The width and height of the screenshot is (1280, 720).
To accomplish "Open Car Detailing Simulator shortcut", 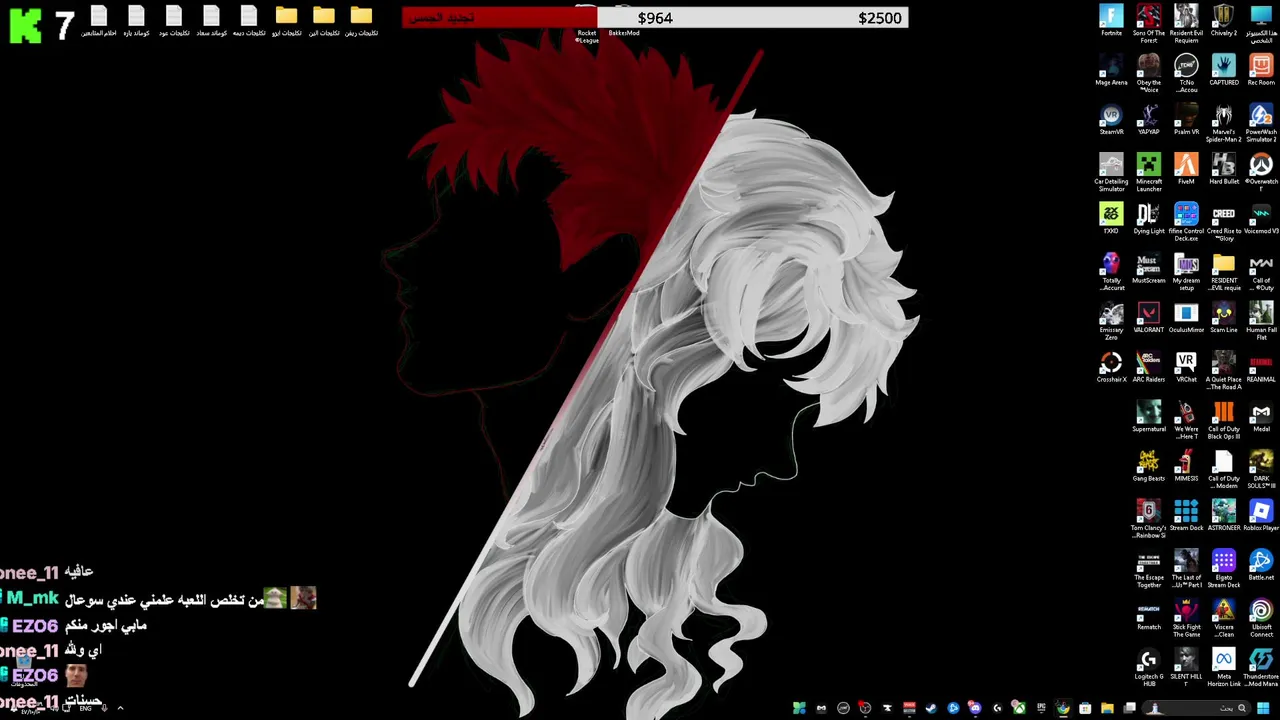I will coord(1111,172).
